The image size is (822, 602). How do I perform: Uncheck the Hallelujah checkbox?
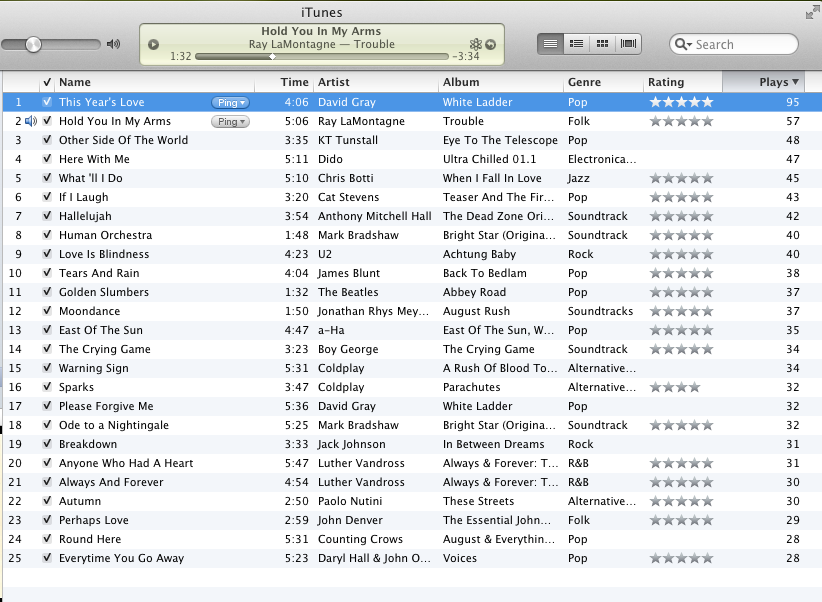pyautogui.click(x=47, y=216)
